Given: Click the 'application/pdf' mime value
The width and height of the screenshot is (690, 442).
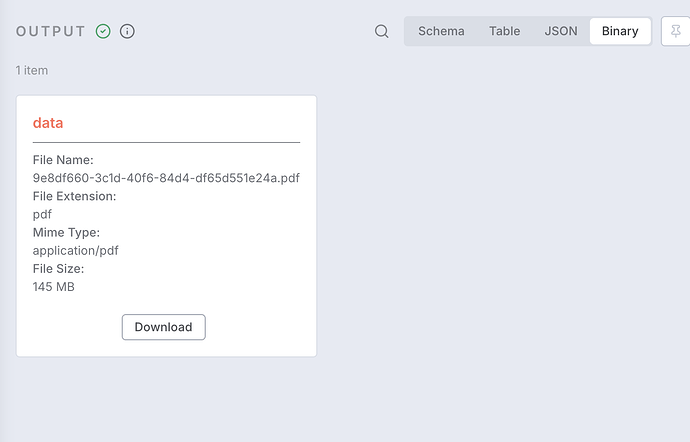Looking at the screenshot, I should pos(76,250).
